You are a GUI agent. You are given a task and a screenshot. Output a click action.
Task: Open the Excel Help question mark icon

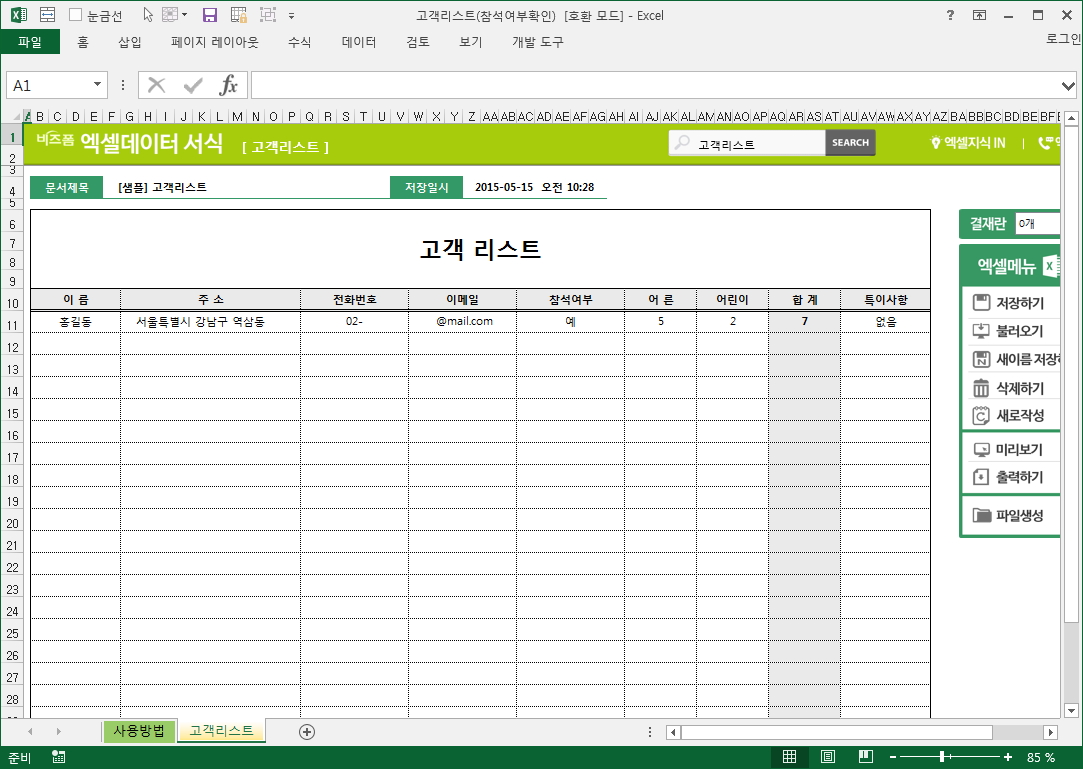click(x=949, y=15)
